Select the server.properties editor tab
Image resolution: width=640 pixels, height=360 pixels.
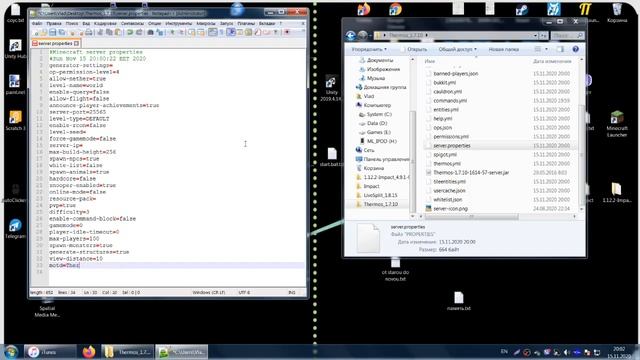pos(56,43)
